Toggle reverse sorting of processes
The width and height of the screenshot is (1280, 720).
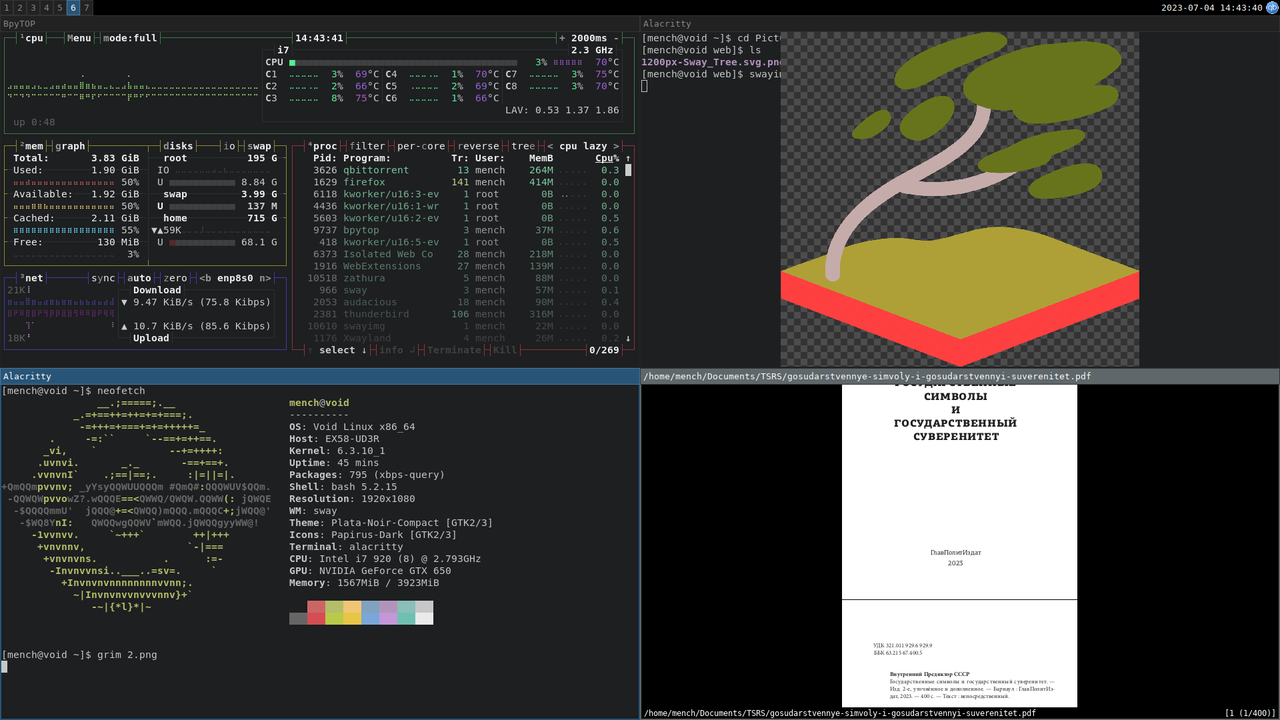coord(481,146)
